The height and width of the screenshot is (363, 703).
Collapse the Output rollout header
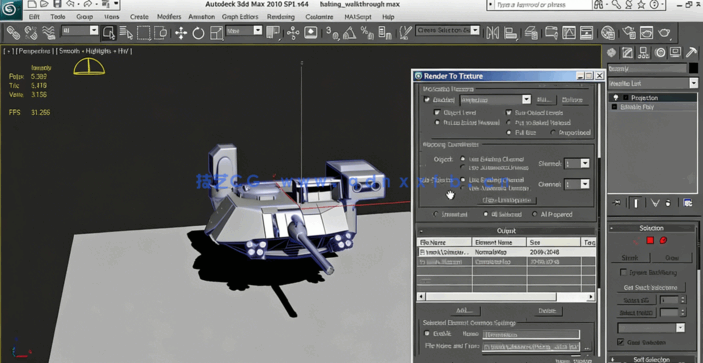(506, 231)
